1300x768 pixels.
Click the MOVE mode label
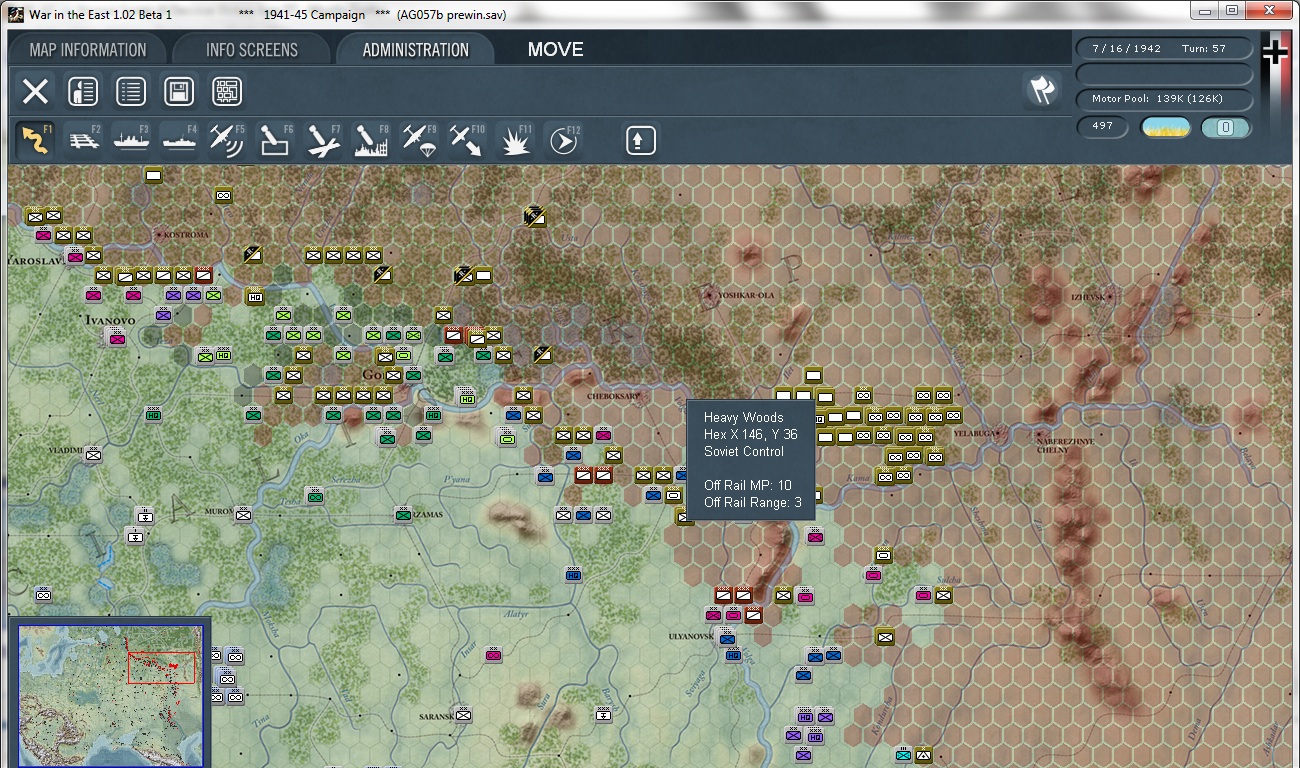click(x=556, y=50)
